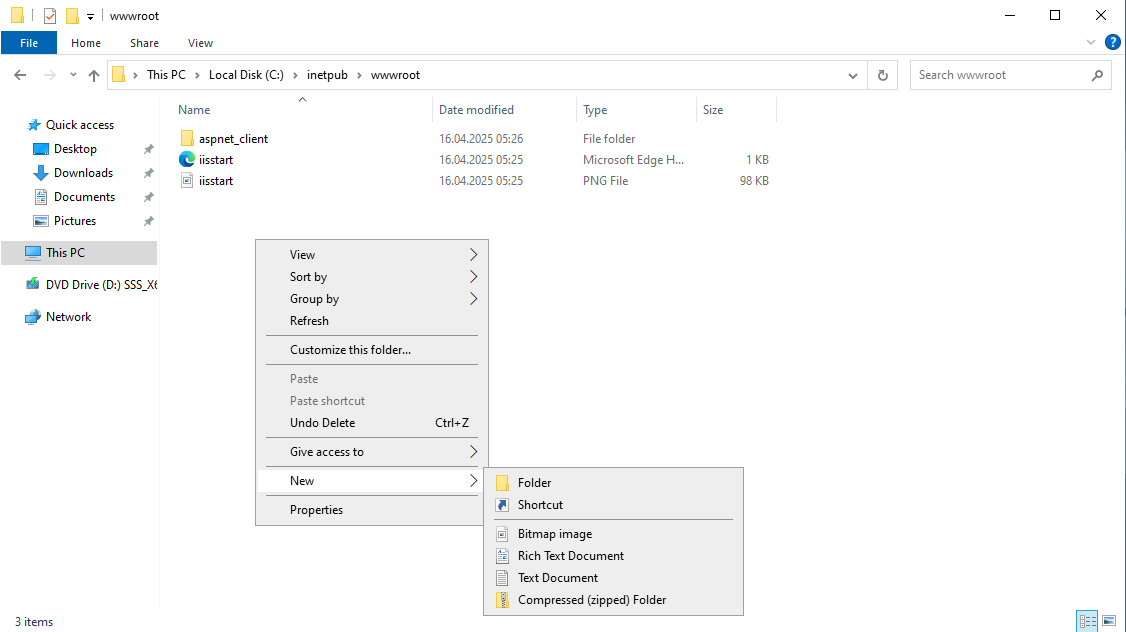Open Help with the question mark icon

coord(1112,42)
